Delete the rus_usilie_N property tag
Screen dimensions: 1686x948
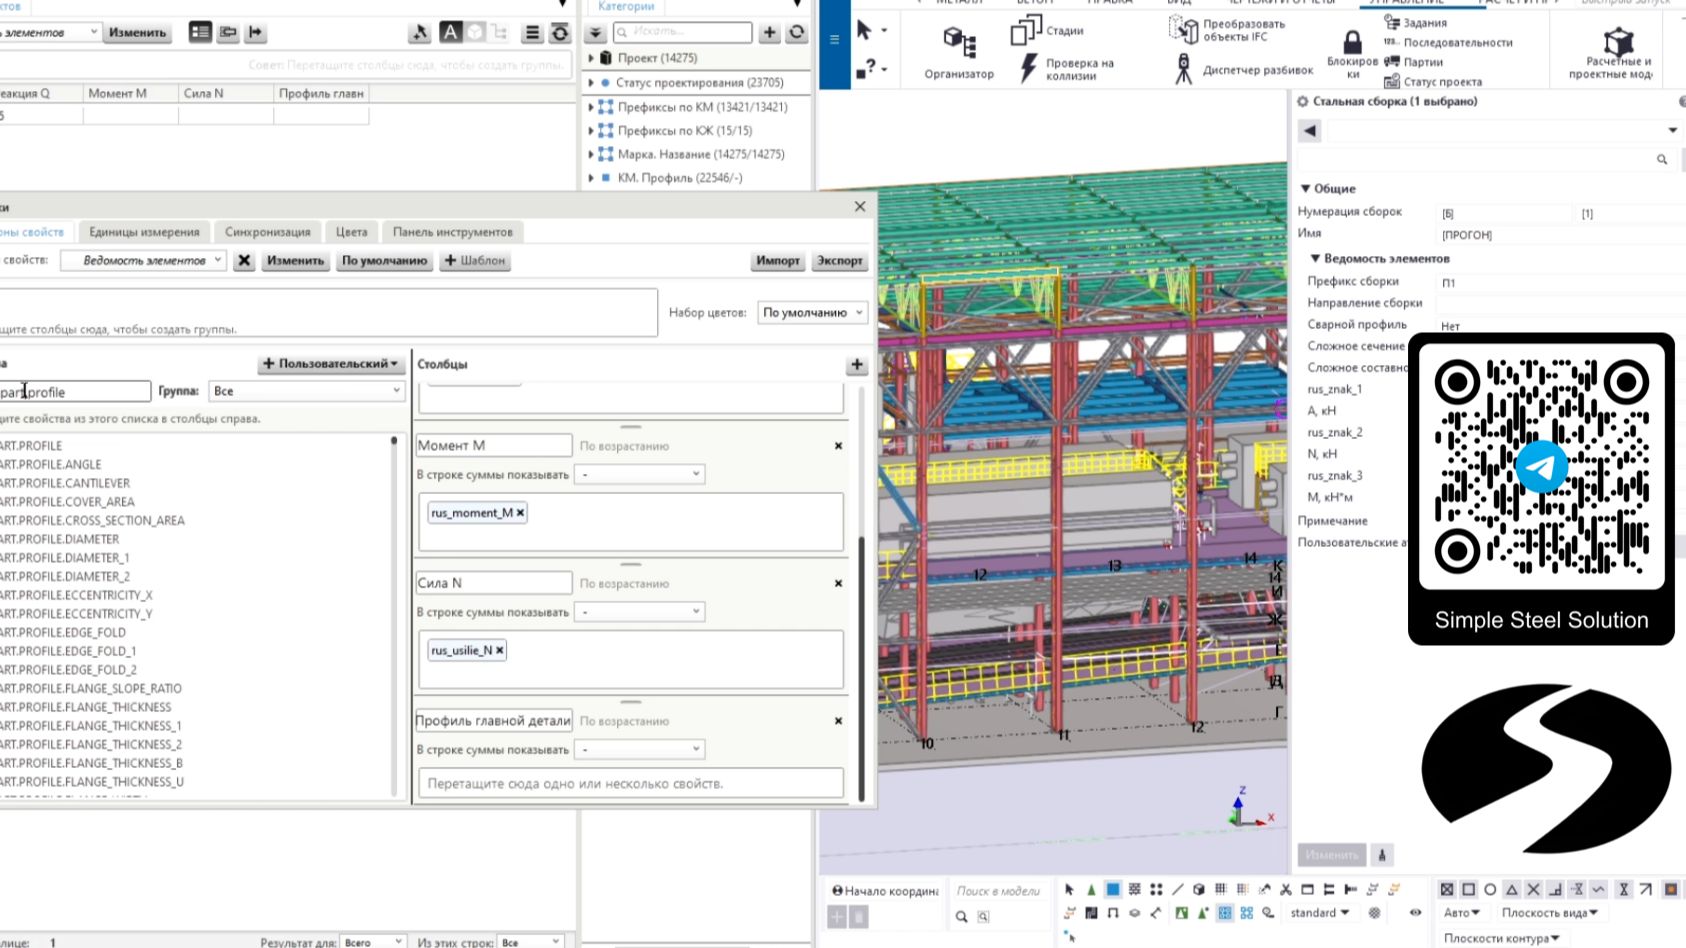pos(500,650)
